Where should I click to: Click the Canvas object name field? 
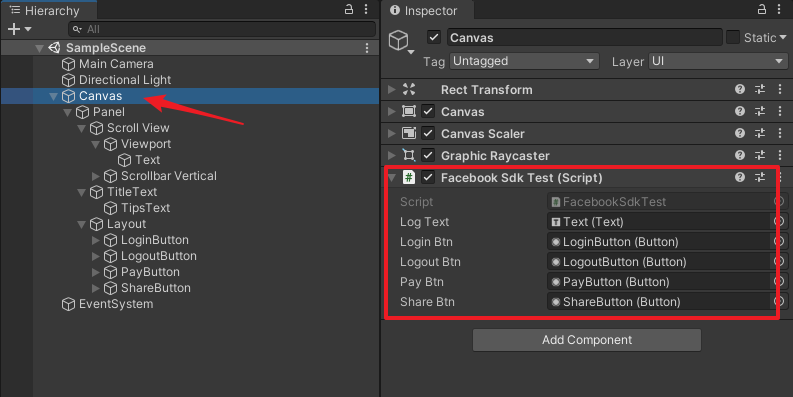tap(584, 37)
